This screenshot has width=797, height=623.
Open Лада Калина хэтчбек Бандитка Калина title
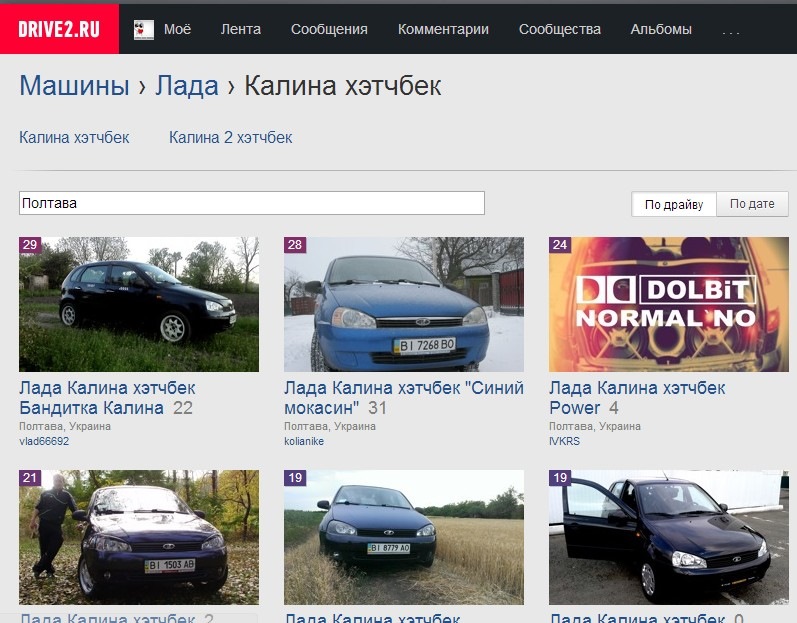[x=107, y=398]
